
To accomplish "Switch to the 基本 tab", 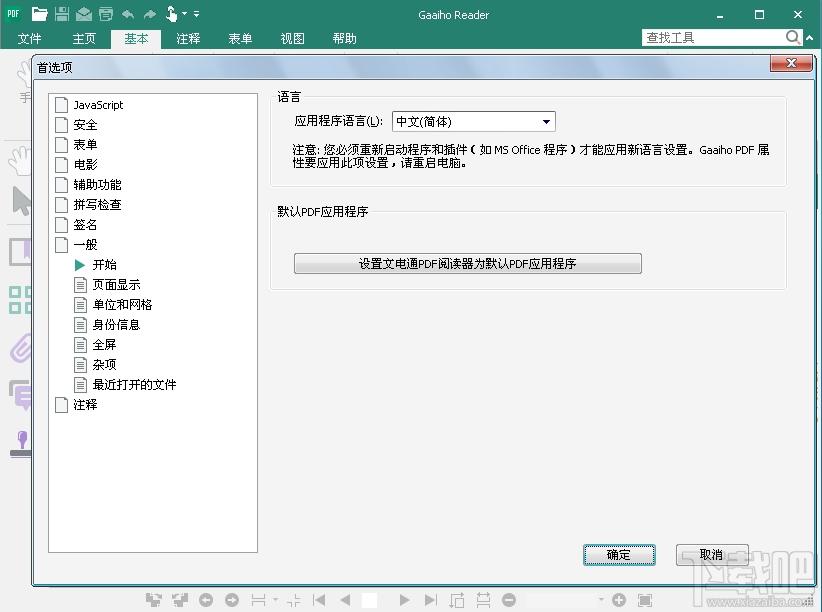I will (136, 39).
